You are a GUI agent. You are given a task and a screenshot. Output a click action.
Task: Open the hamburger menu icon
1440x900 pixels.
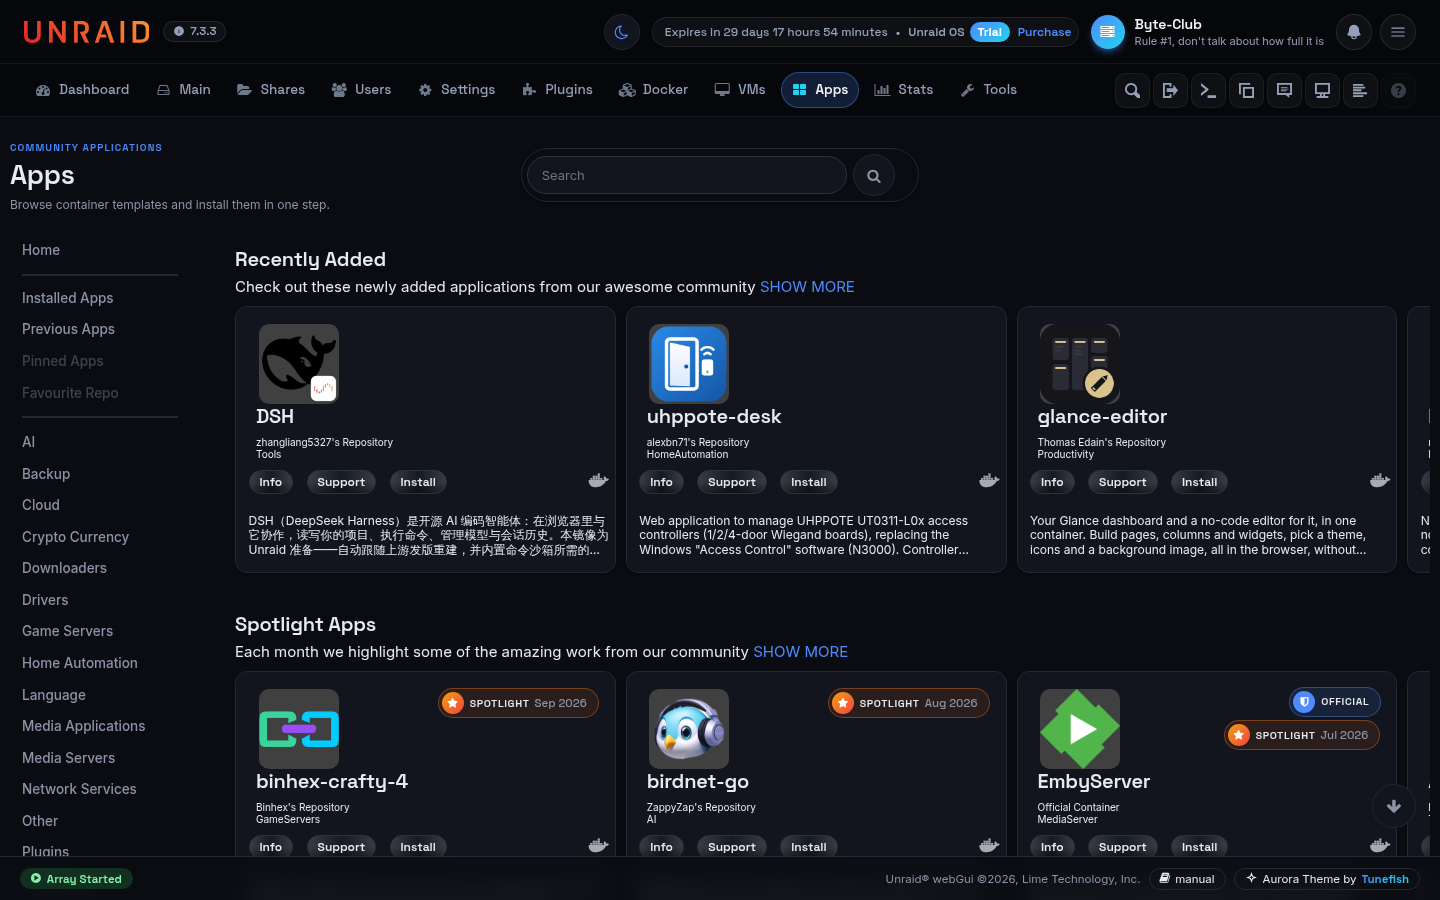[x=1398, y=32]
